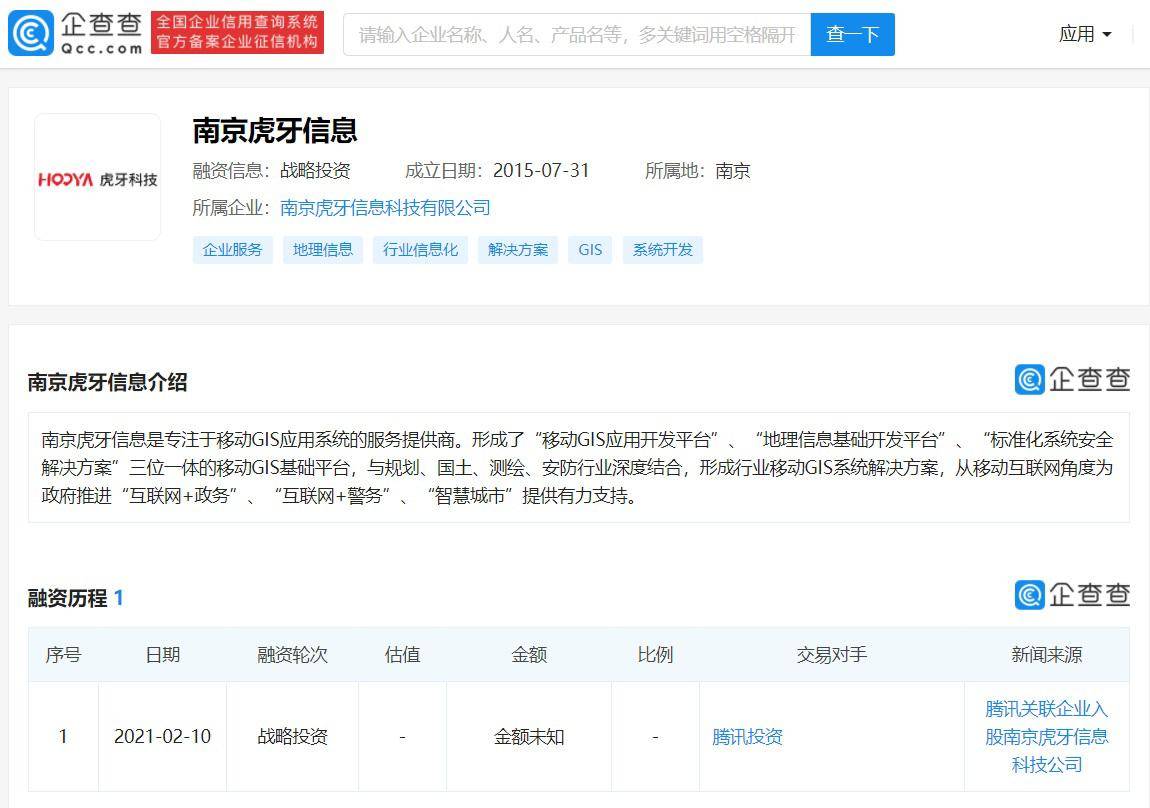Screen dimensions: 1150x808
Task: Open the 应用 dropdown menu
Action: 1085,33
